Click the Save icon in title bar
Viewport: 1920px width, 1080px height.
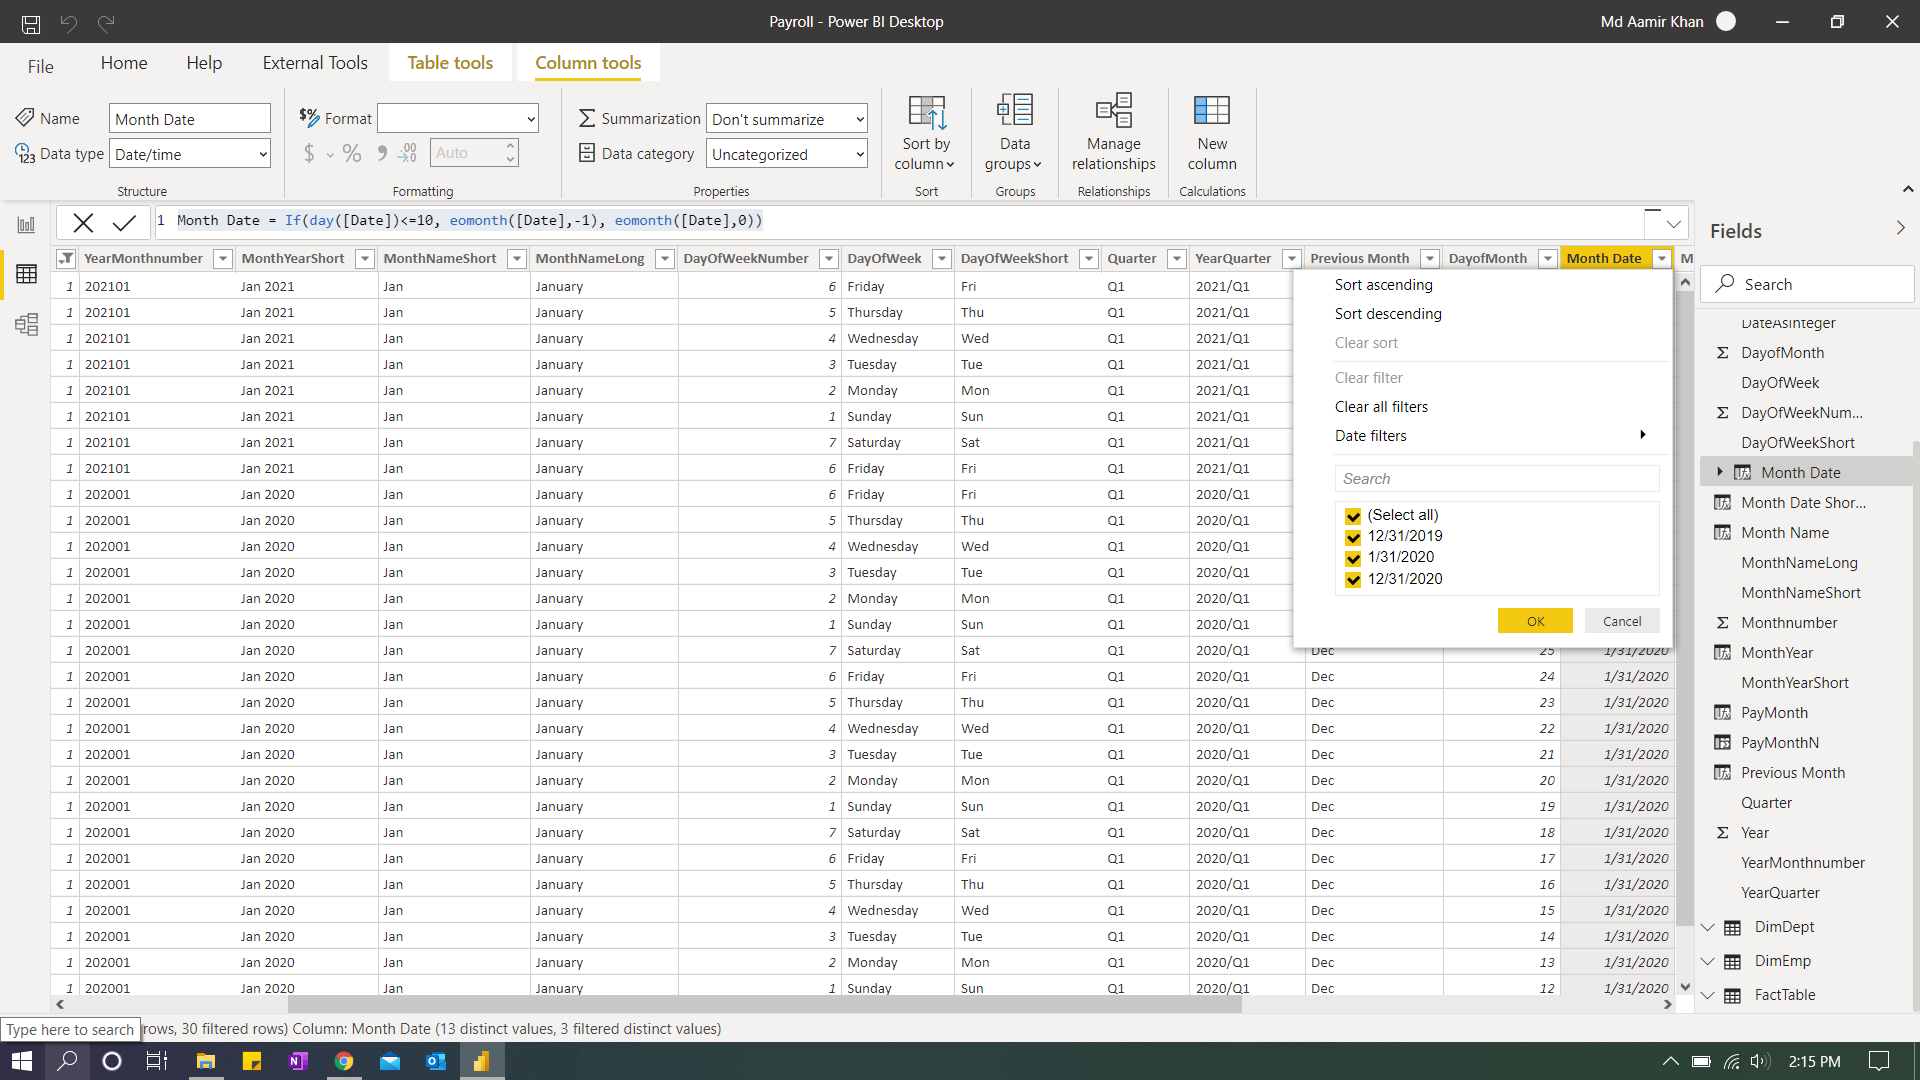pos(31,22)
